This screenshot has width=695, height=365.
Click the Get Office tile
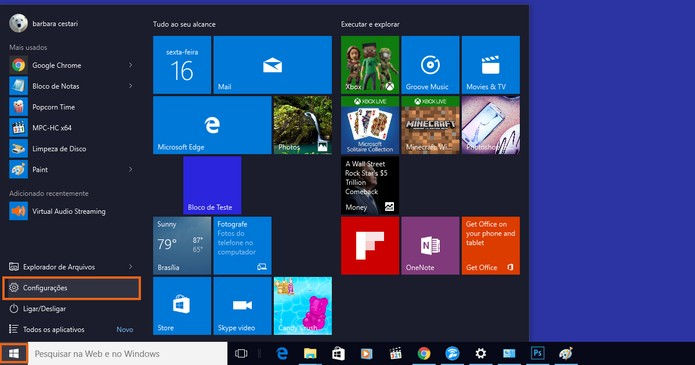click(491, 246)
